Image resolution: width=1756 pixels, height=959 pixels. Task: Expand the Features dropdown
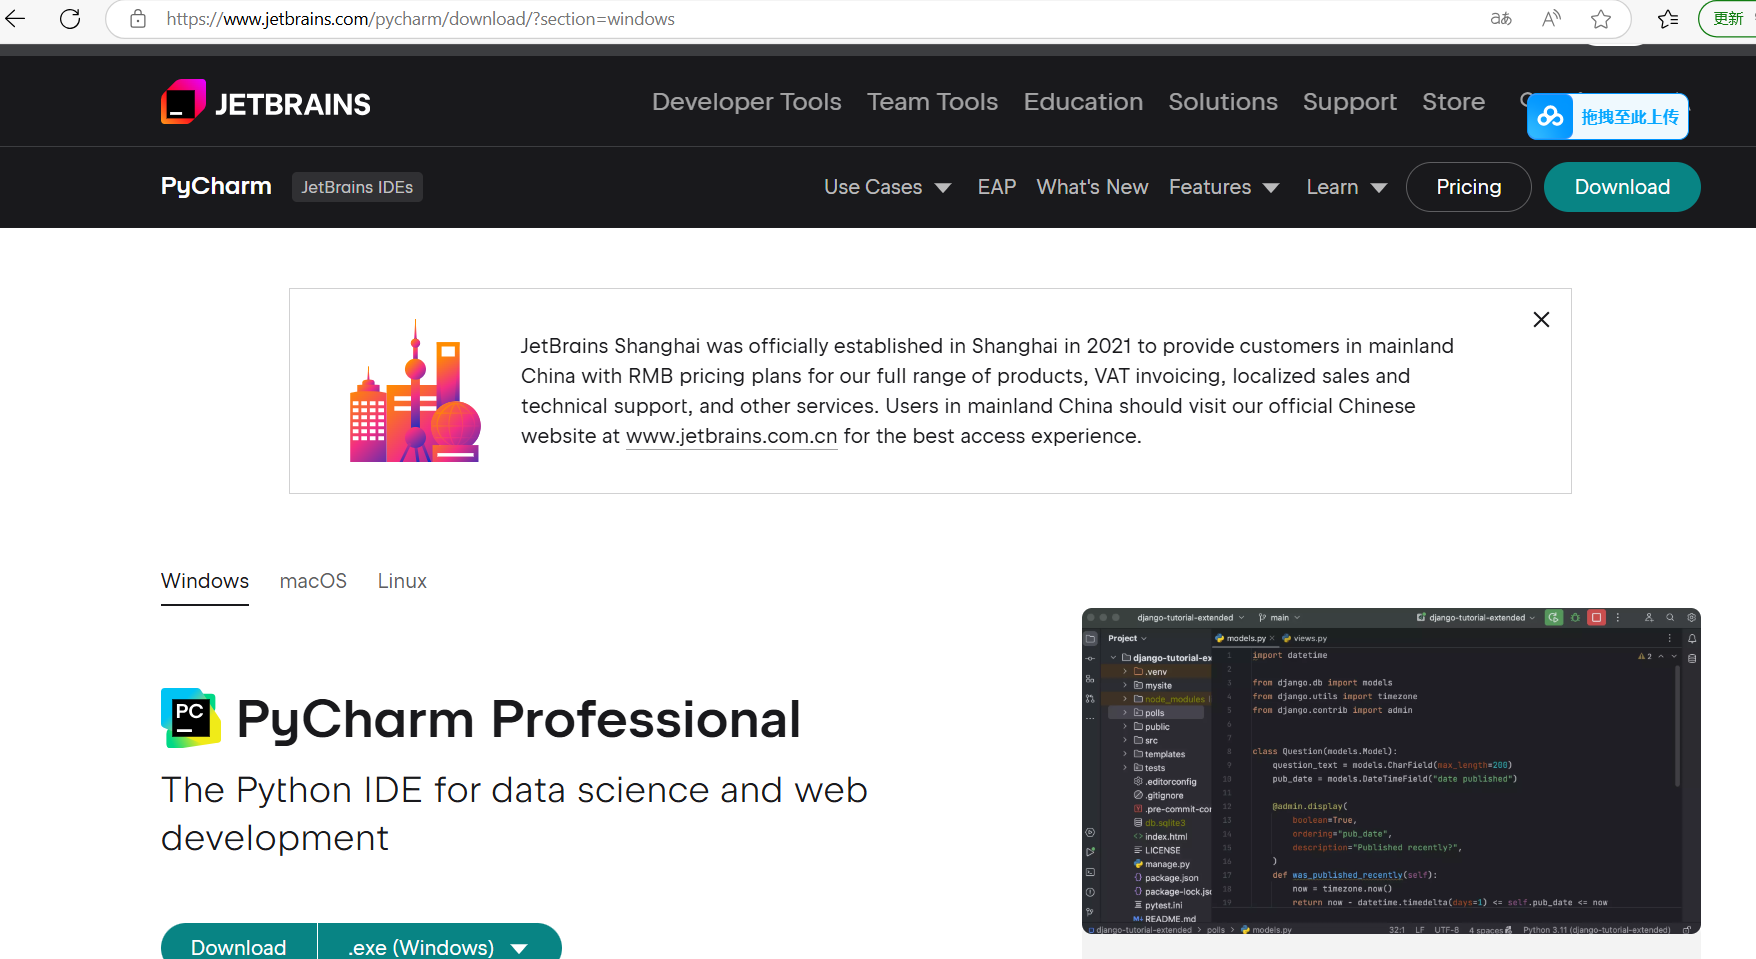pos(1224,187)
